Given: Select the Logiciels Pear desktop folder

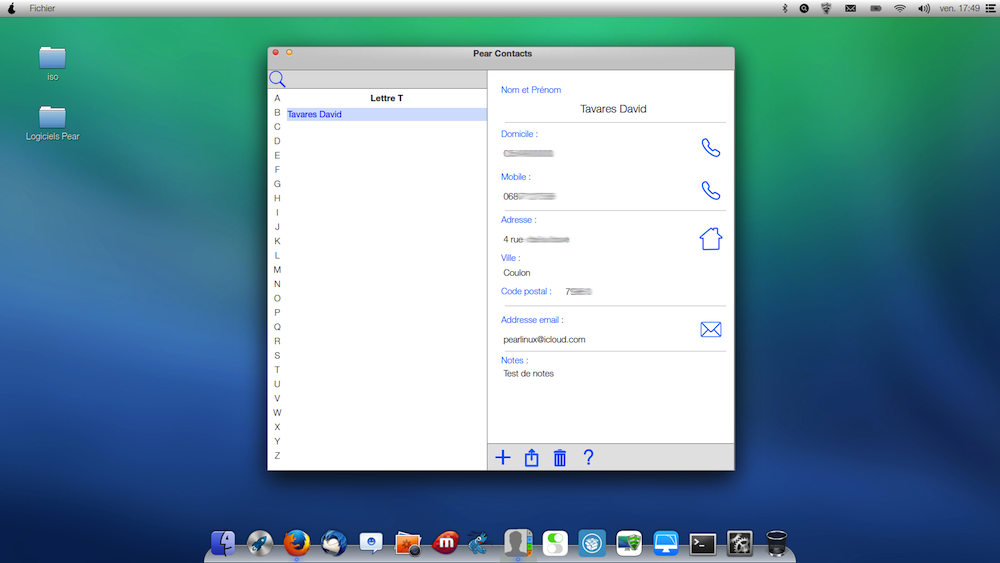Looking at the screenshot, I should click(x=52, y=123).
